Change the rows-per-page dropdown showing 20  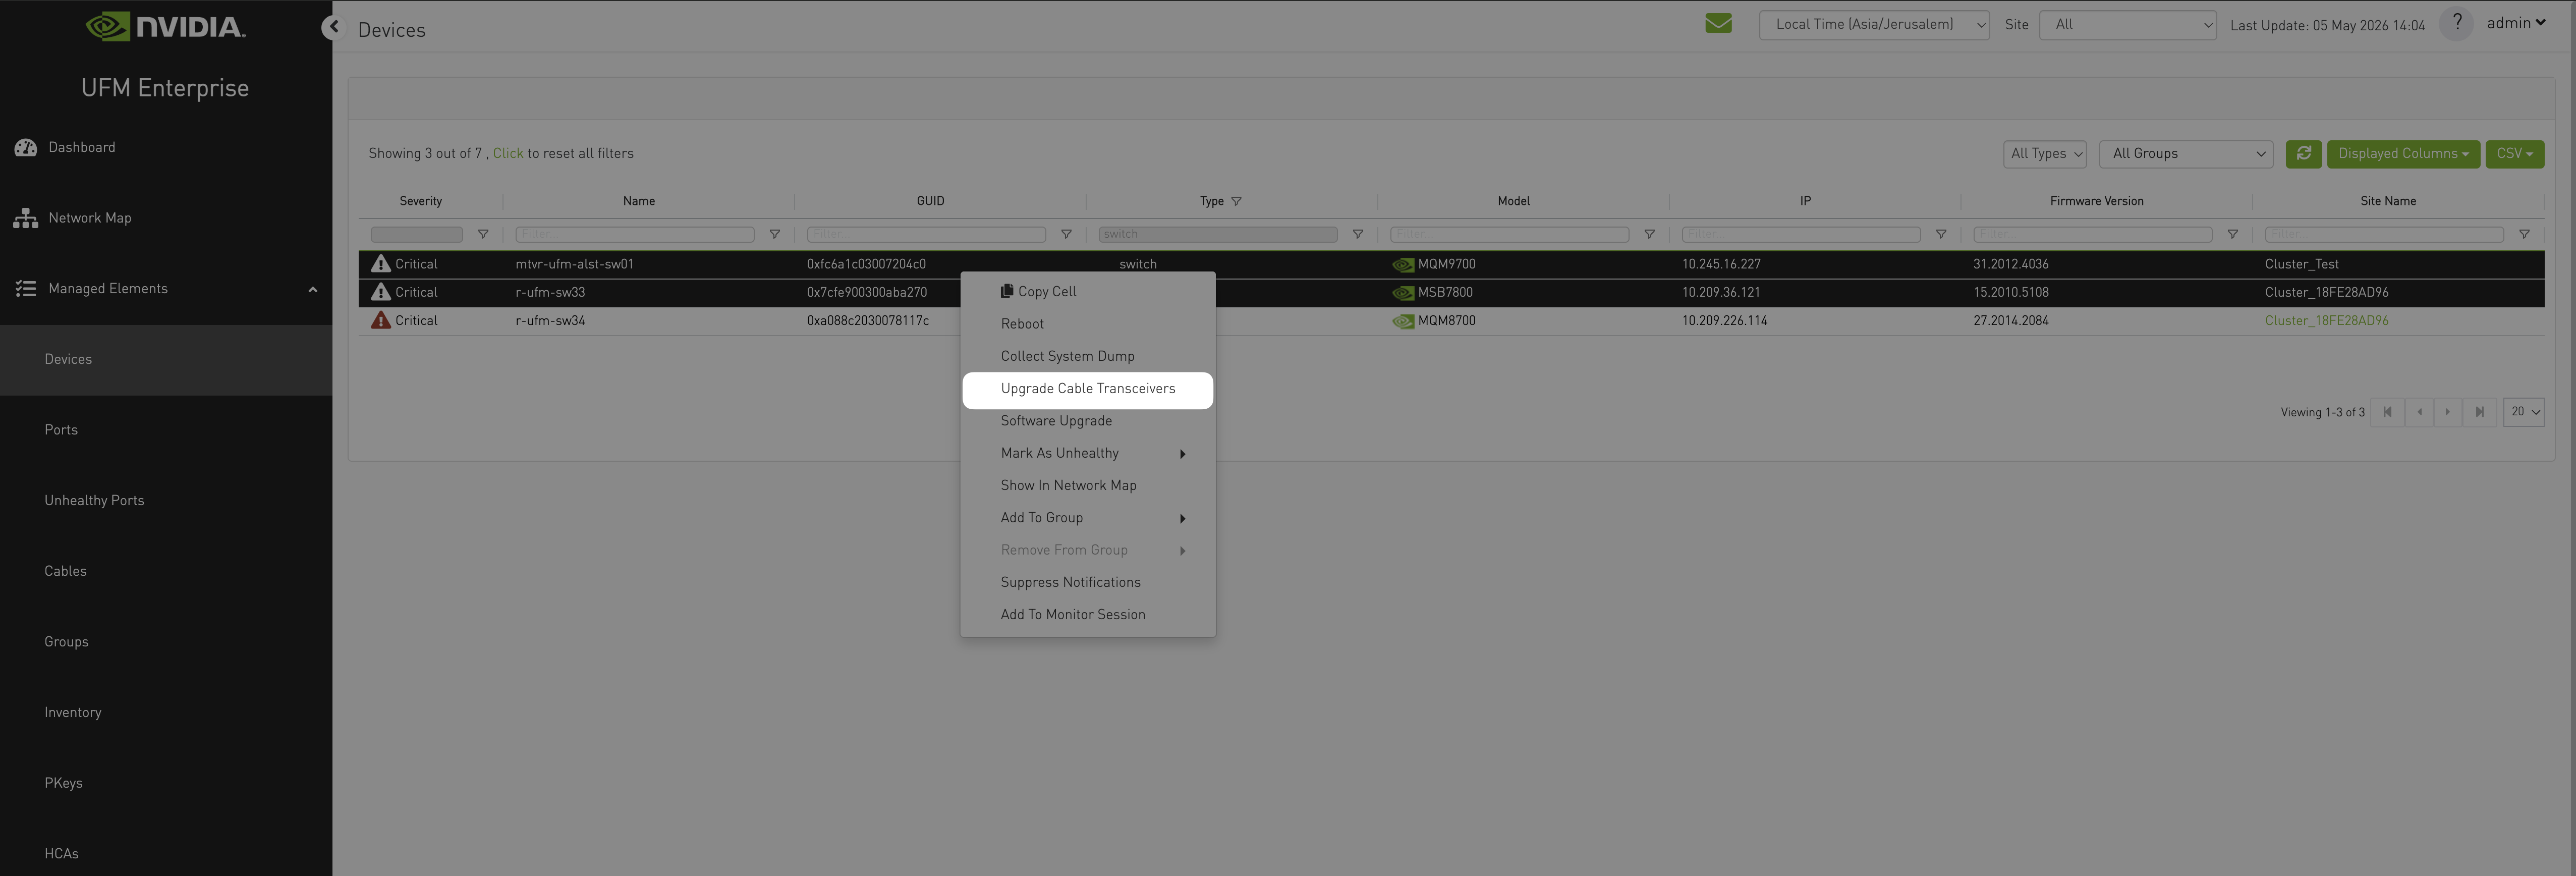(x=2523, y=412)
